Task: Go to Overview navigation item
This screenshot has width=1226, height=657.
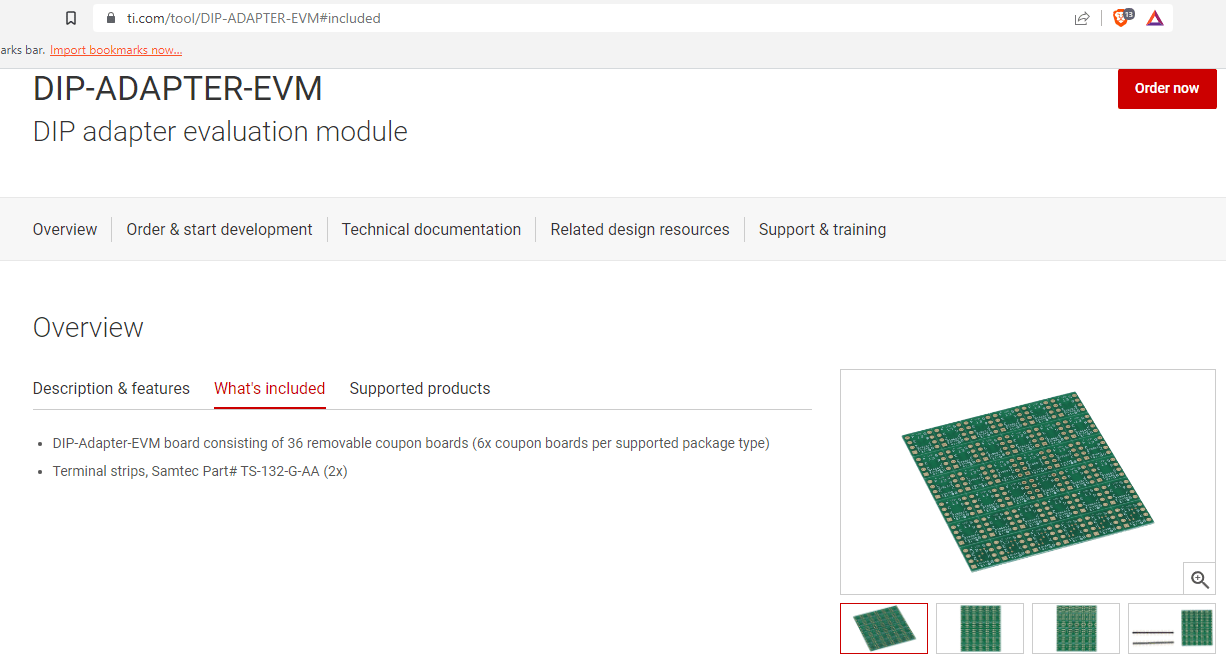Action: click(65, 229)
